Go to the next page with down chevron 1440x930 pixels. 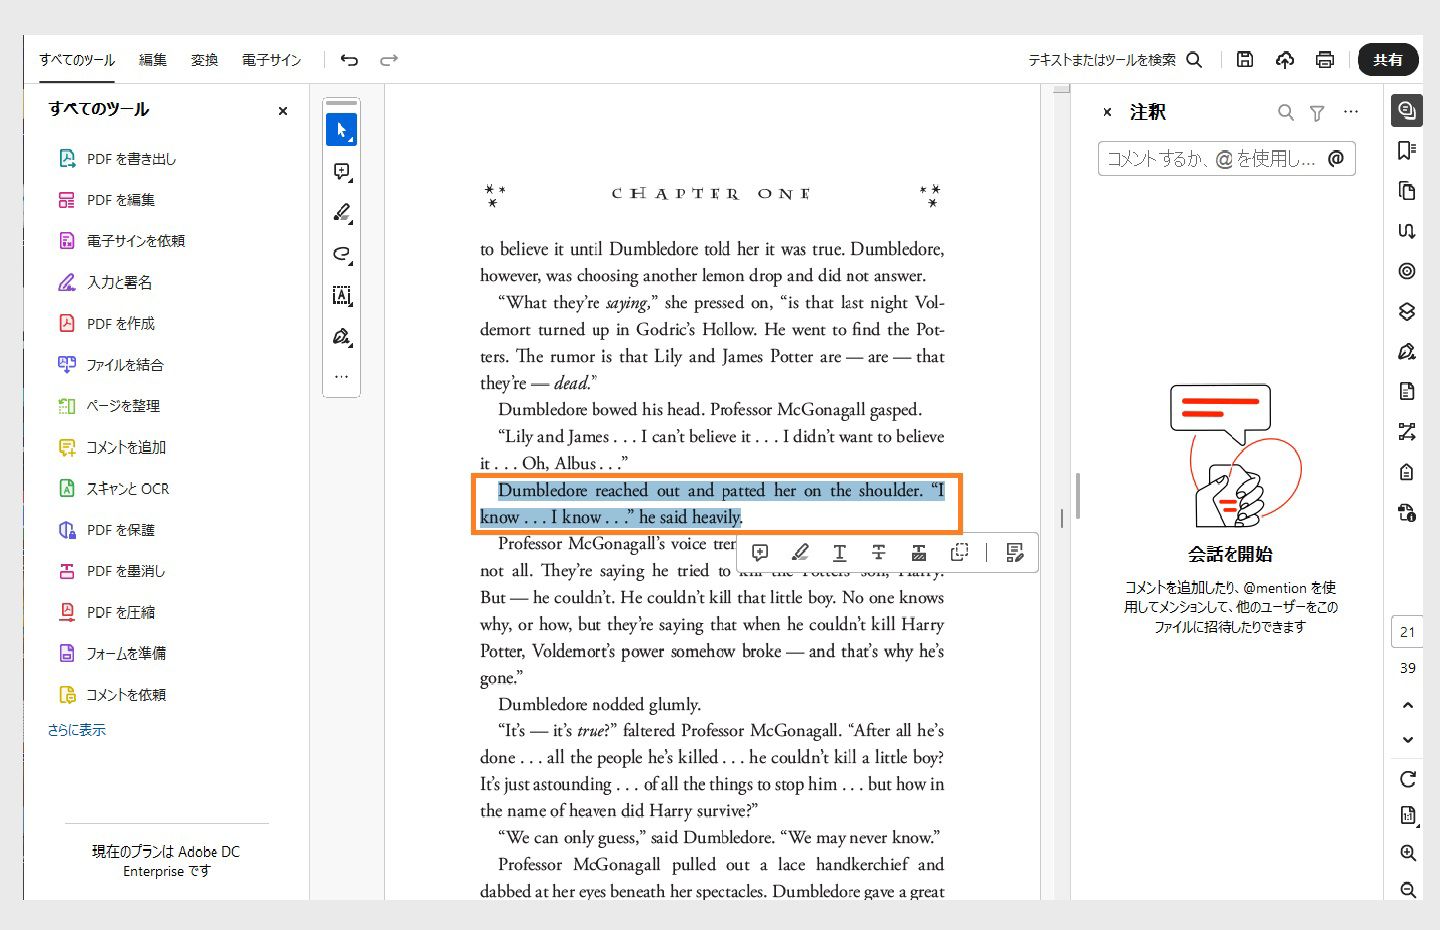click(1408, 740)
